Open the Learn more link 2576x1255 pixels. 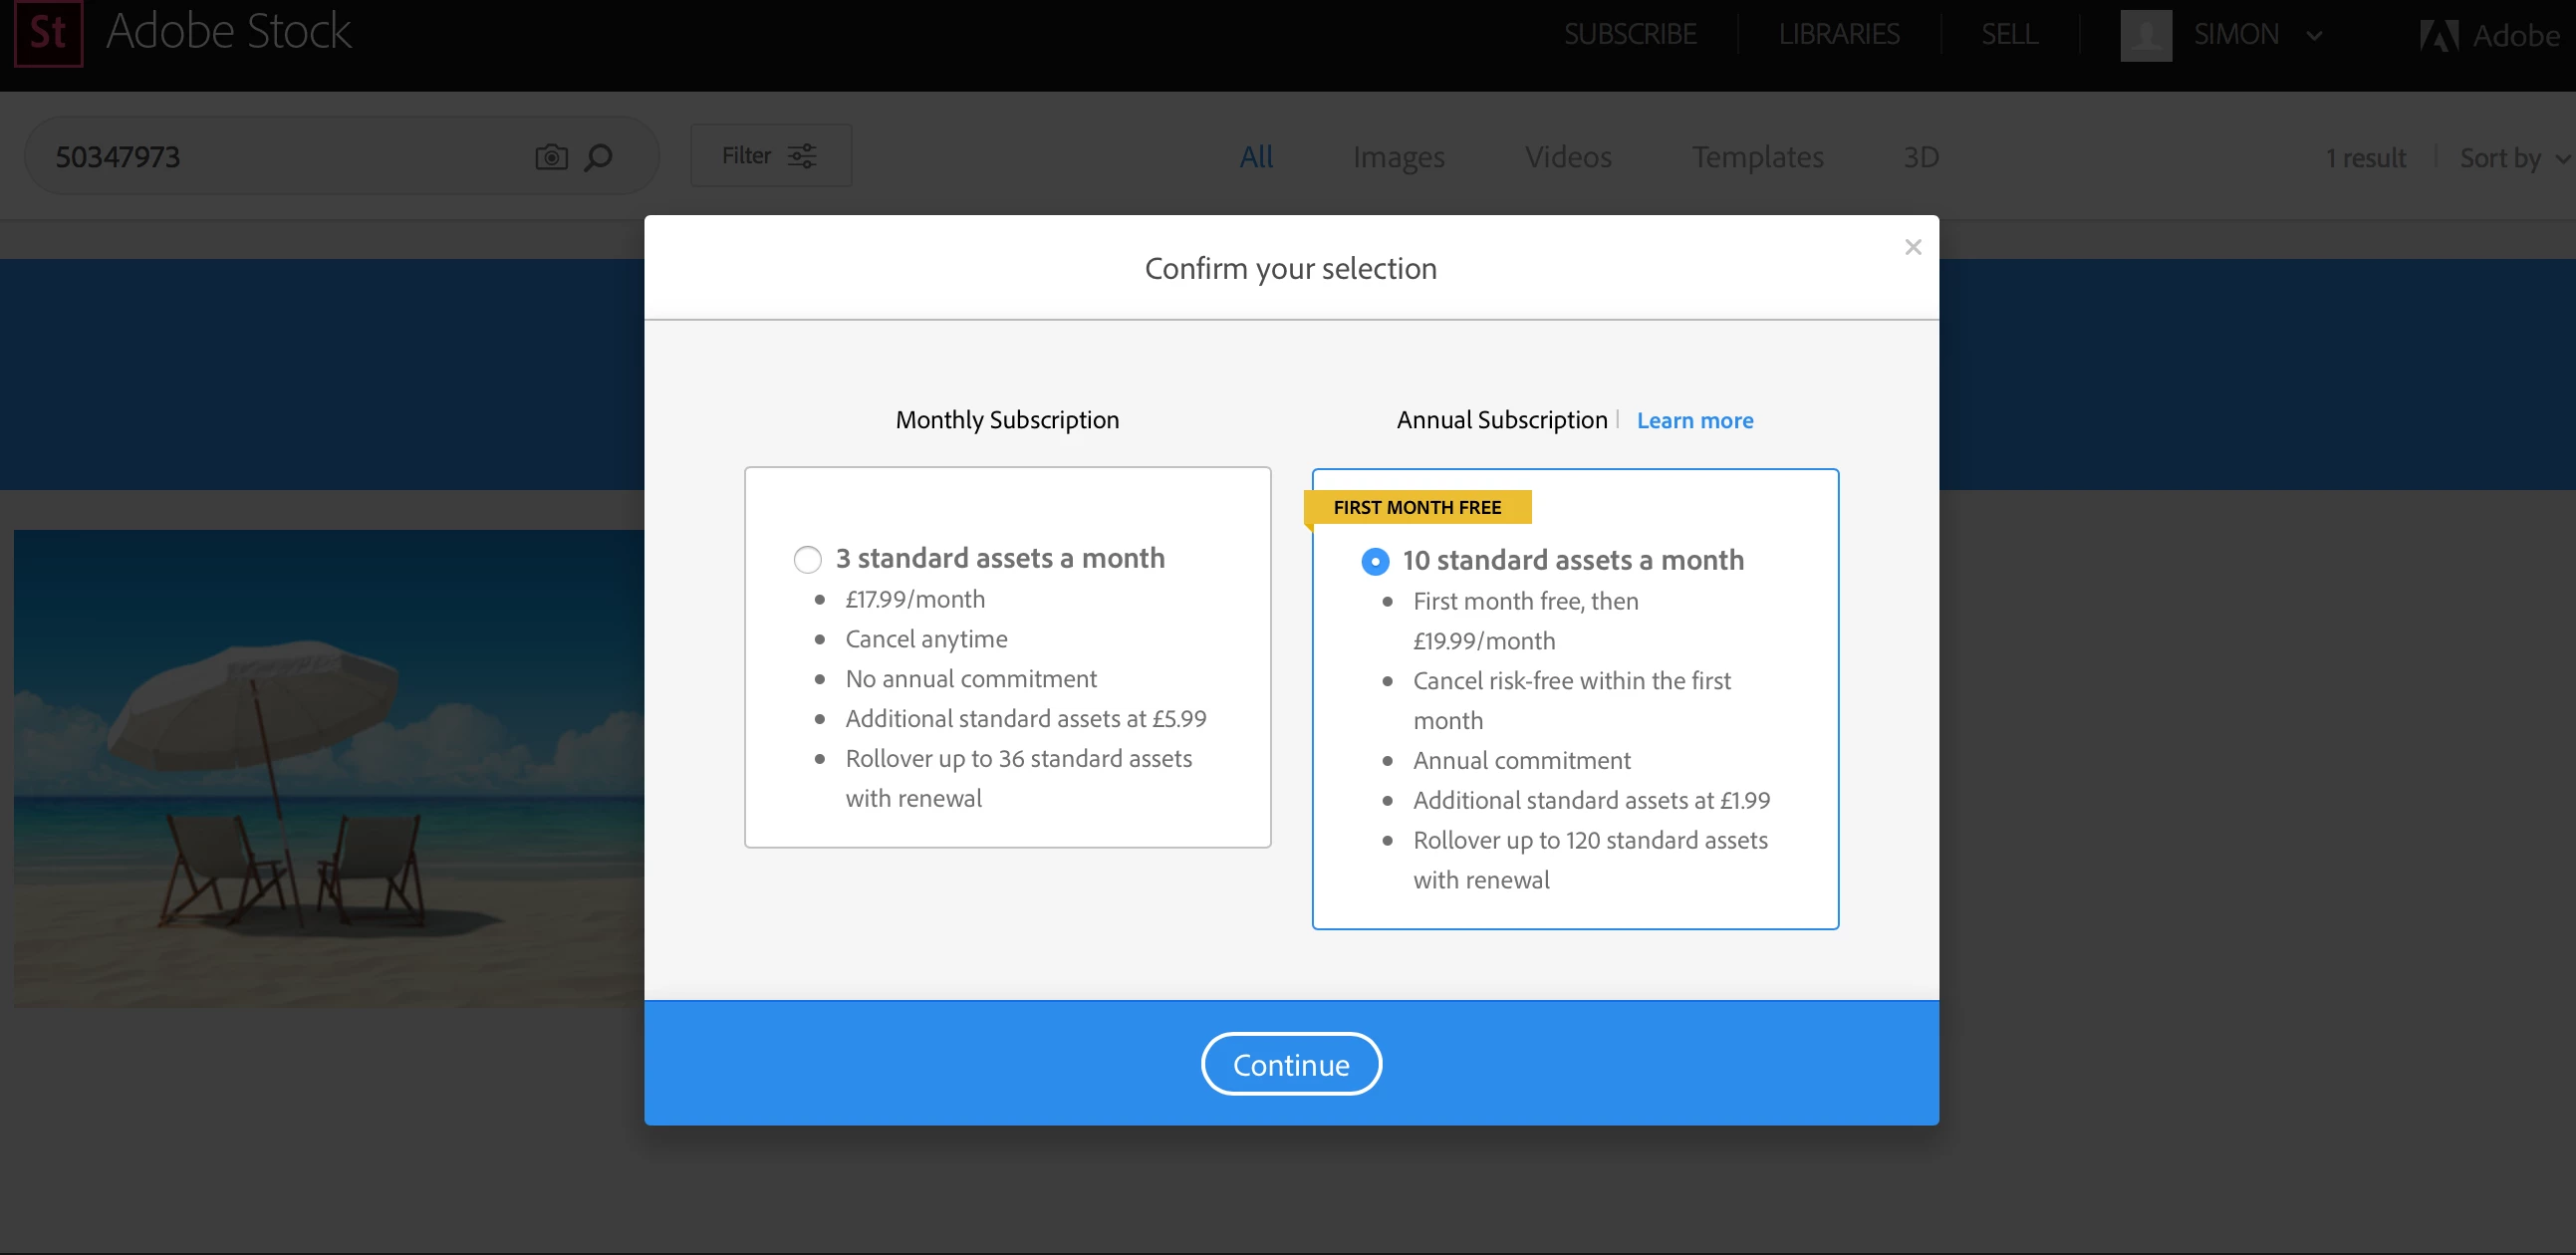coord(1694,420)
